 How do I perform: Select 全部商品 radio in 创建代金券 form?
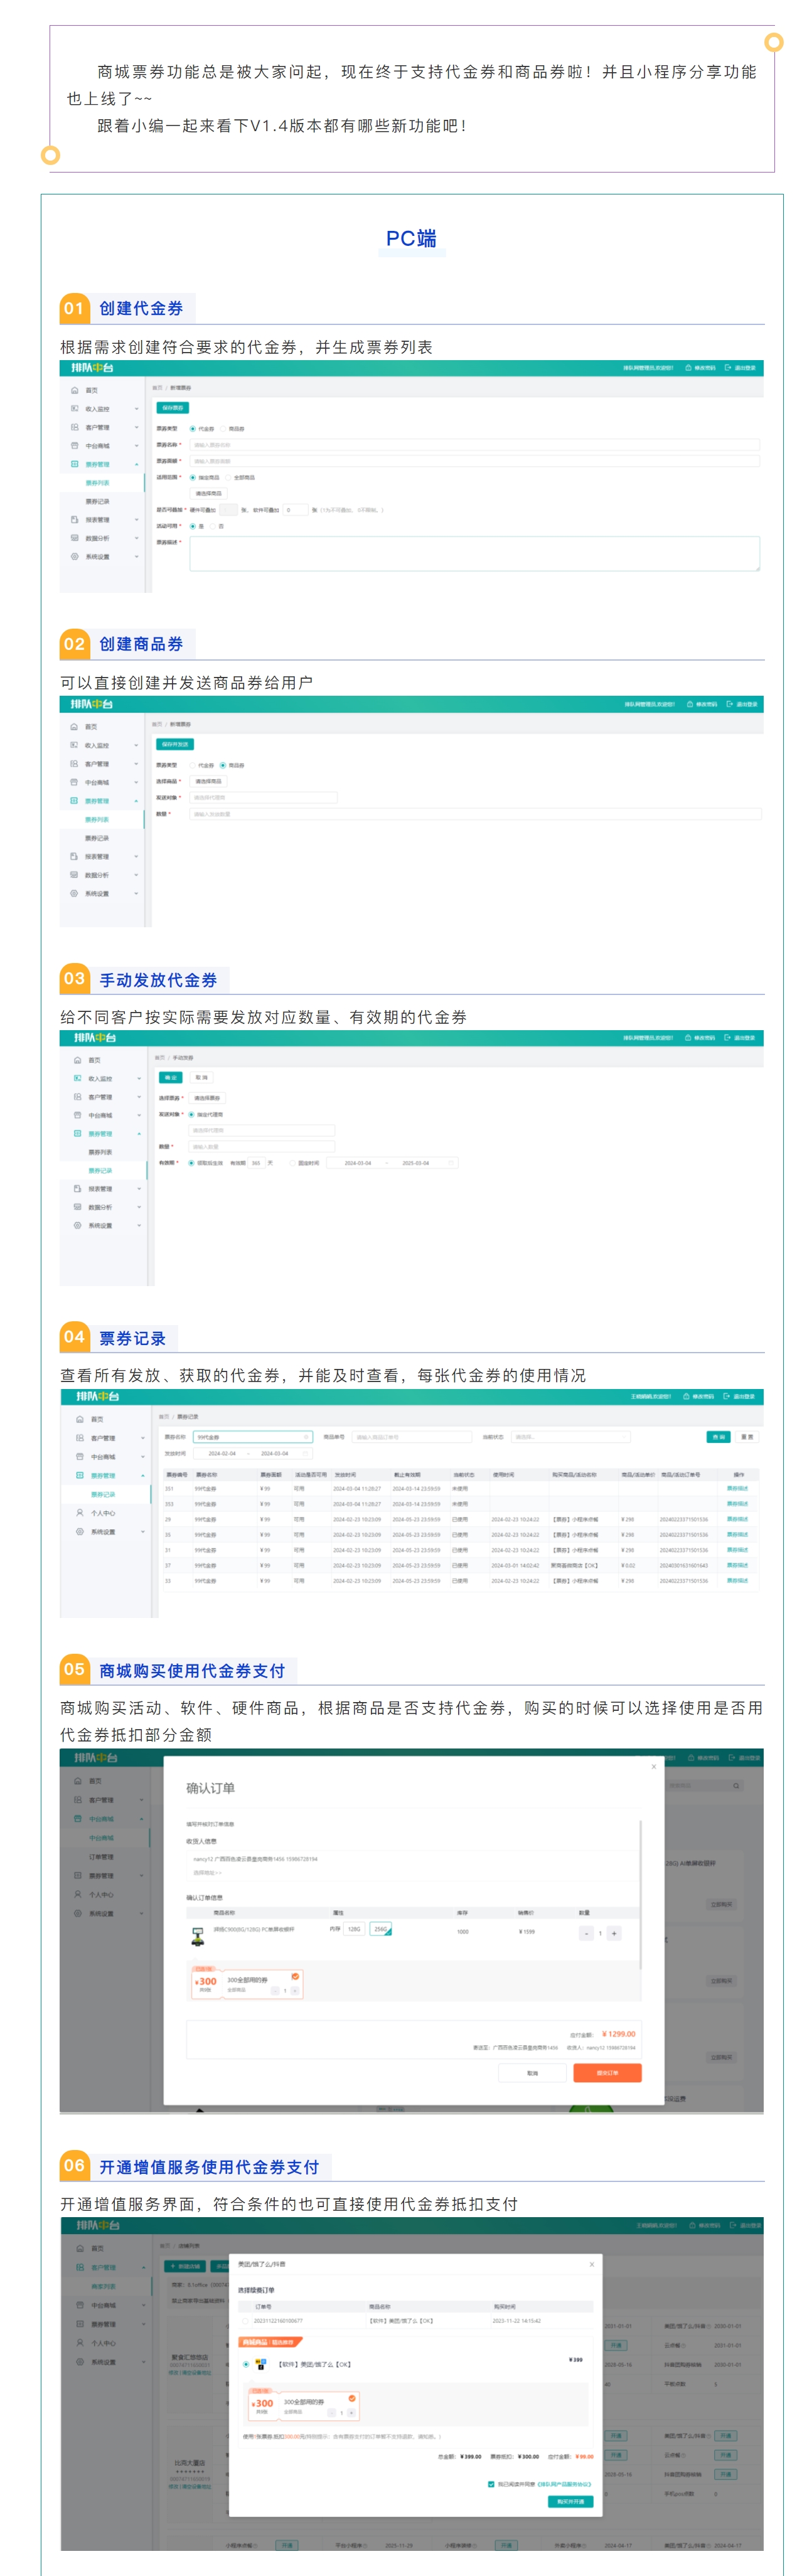click(227, 478)
